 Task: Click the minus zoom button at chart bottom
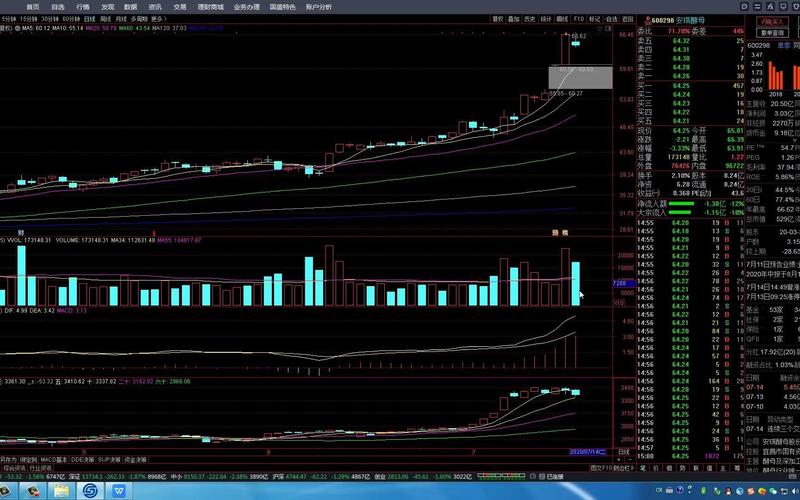630,460
